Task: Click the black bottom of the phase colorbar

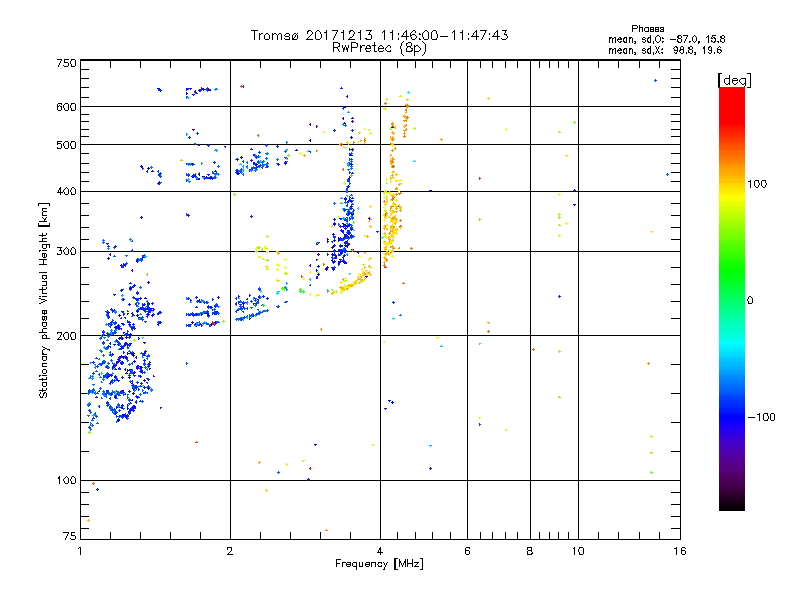Action: point(732,503)
